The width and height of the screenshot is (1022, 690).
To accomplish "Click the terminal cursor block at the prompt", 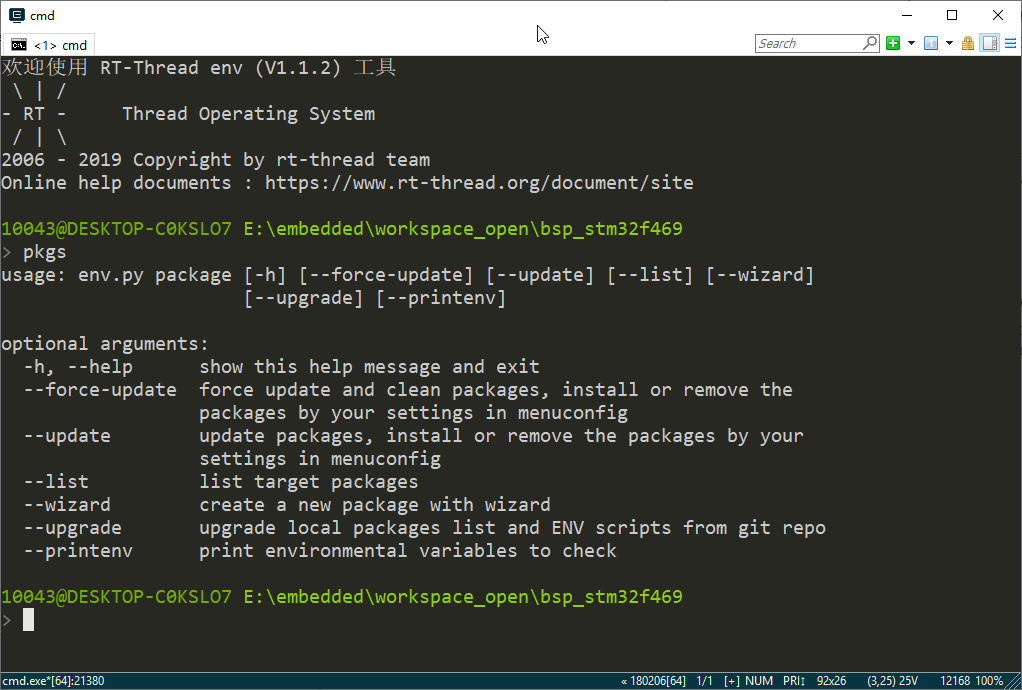I will (28, 620).
